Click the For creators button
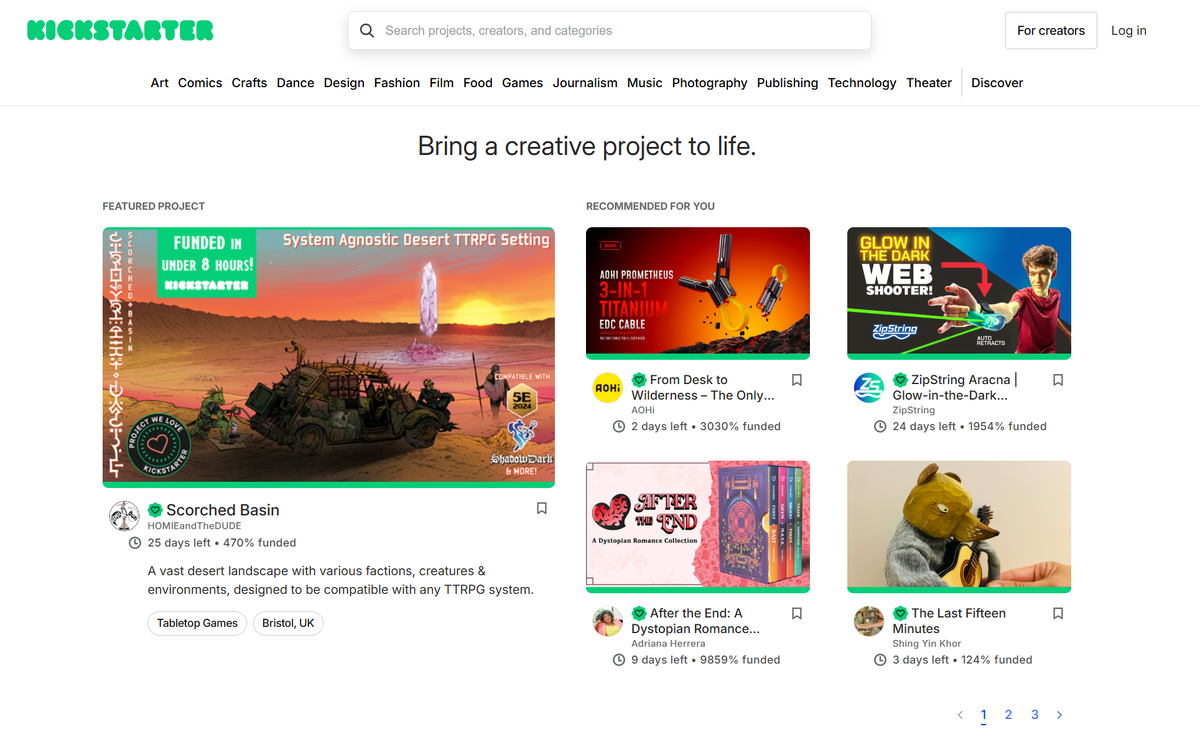The height and width of the screenshot is (742, 1200). [x=1051, y=31]
